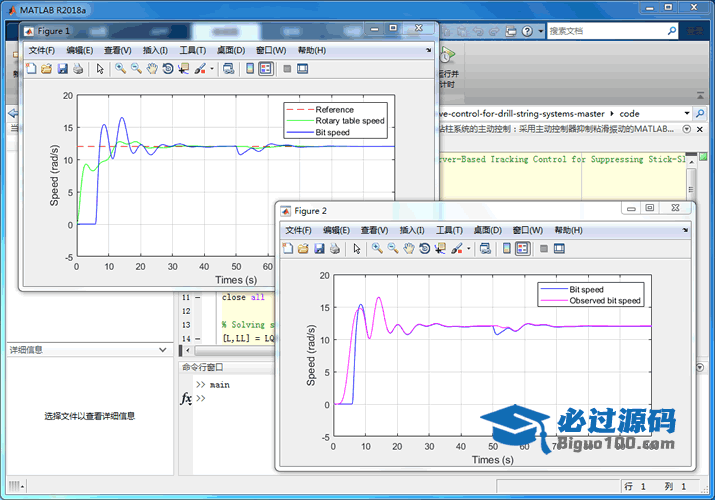This screenshot has width=715, height=500.
Task: Click dock arrow at Figure 1 menu bar end
Action: tap(428, 51)
